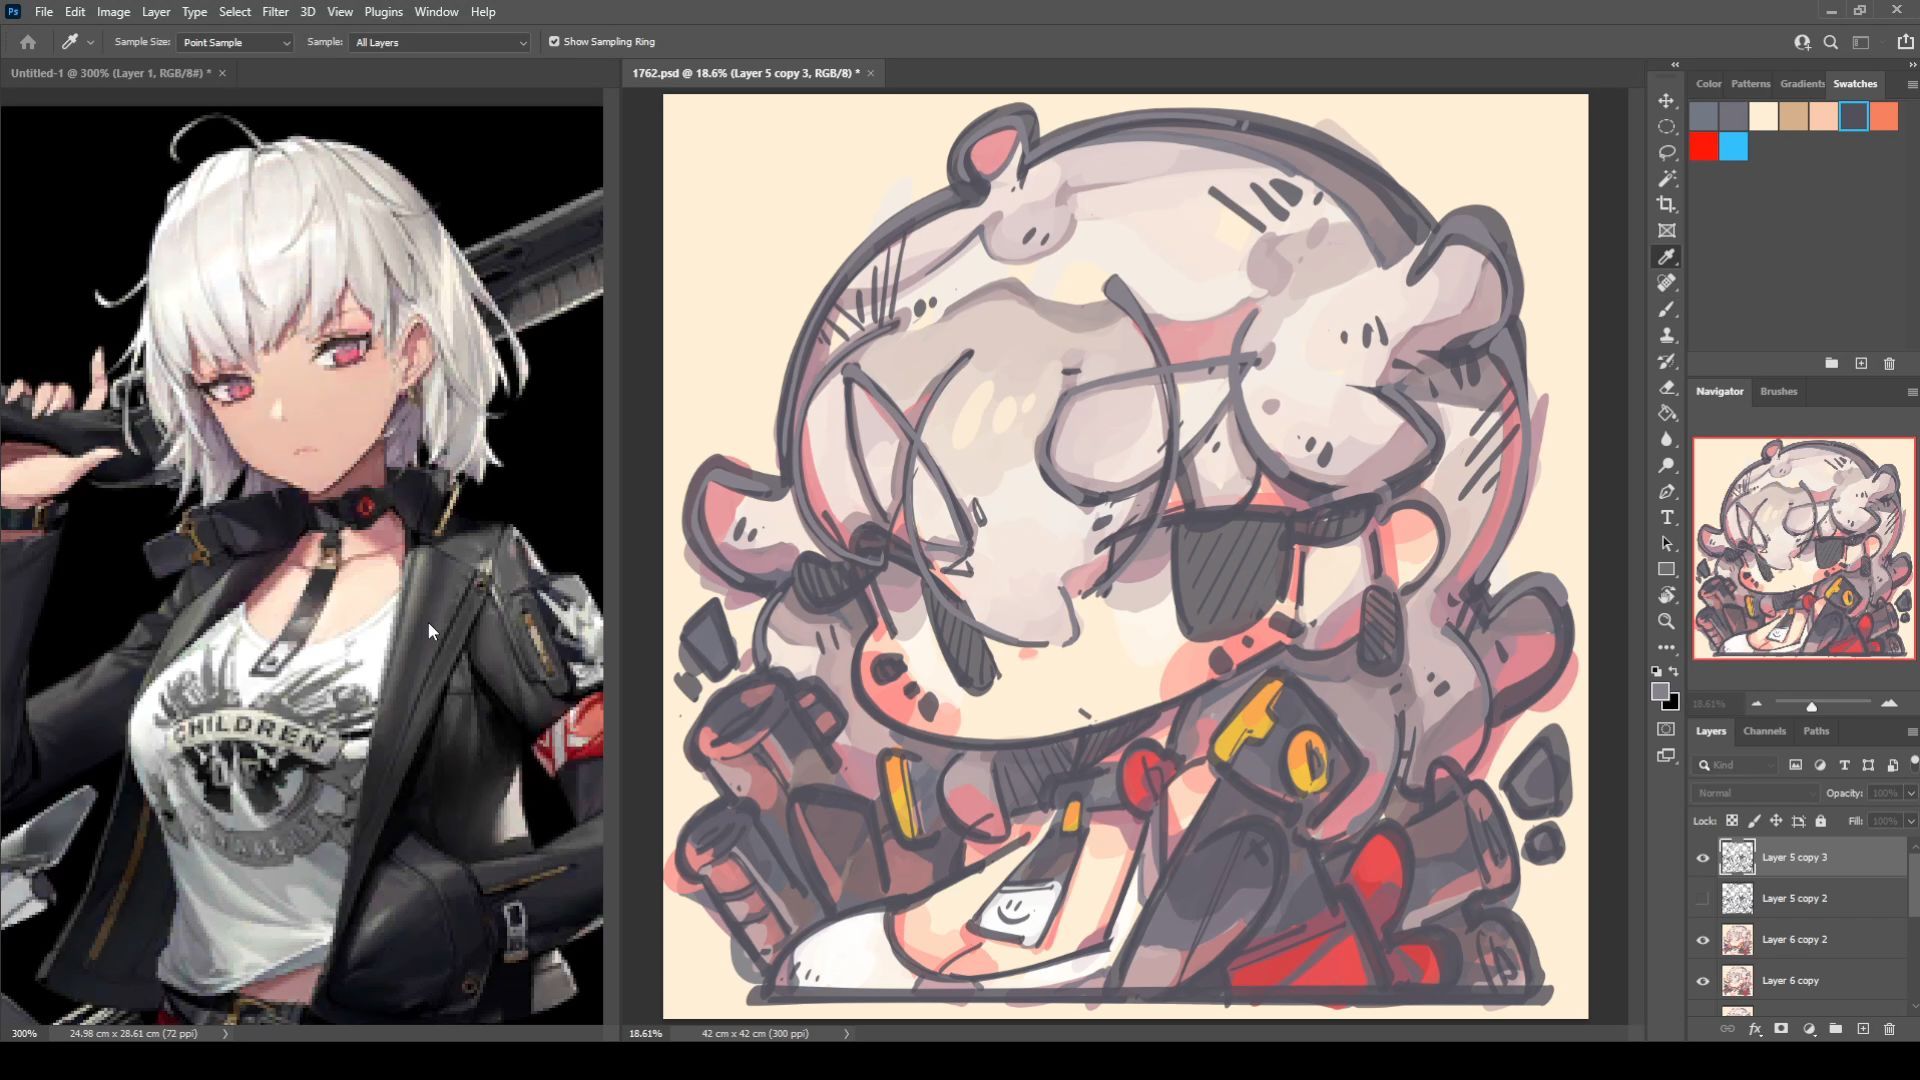Select the Frame tool
This screenshot has width=1920, height=1080.
1667,231
